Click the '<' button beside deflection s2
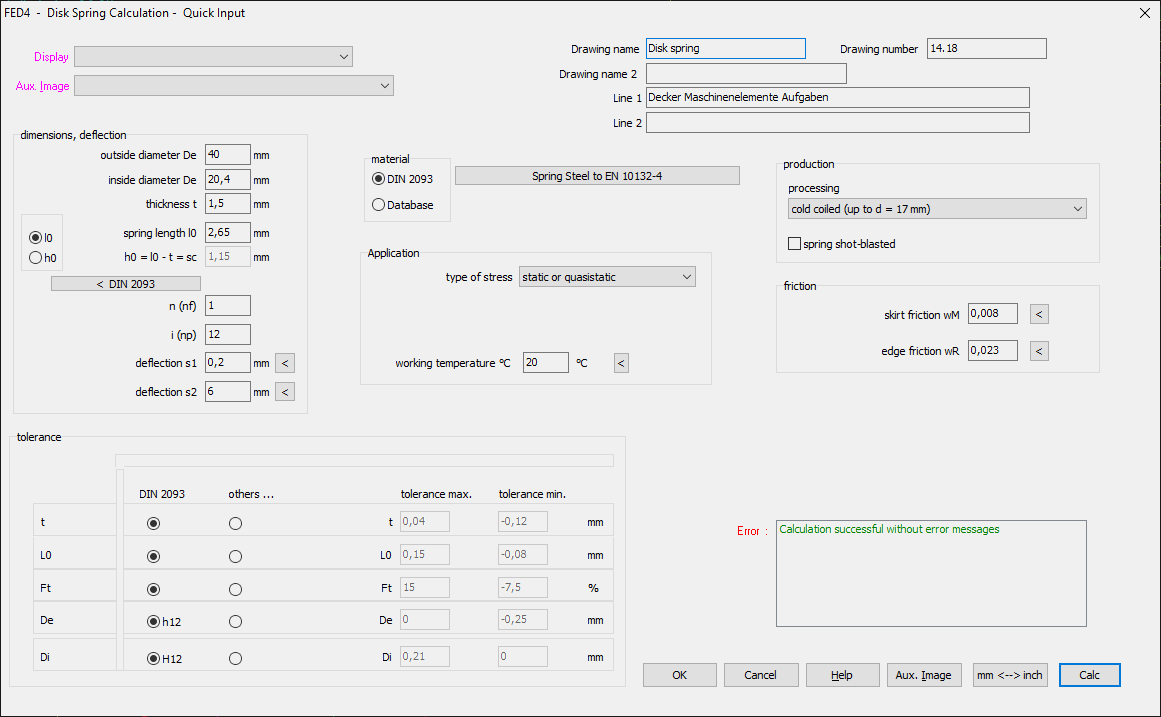This screenshot has width=1161, height=717. point(285,392)
